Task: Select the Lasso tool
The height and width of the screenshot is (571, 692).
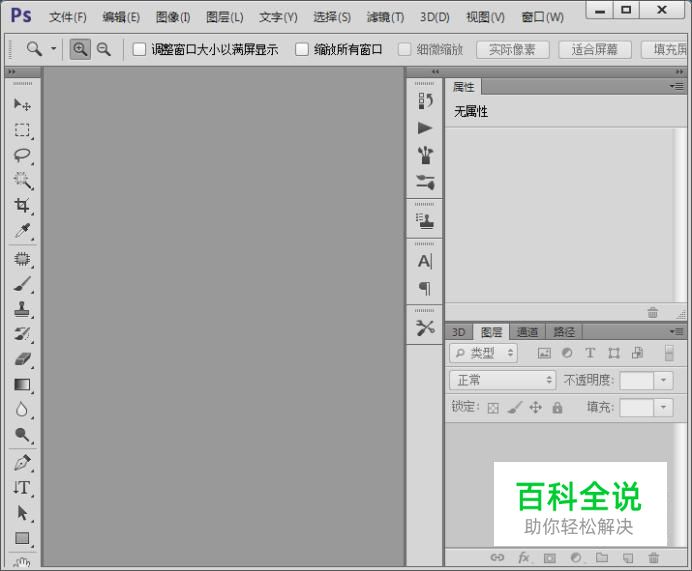Action: [22, 155]
